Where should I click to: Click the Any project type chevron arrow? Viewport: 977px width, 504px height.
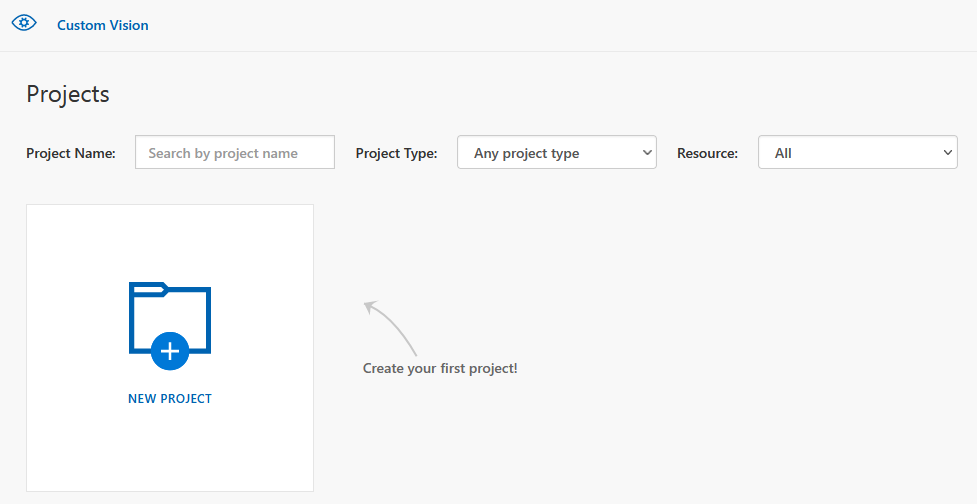point(645,153)
